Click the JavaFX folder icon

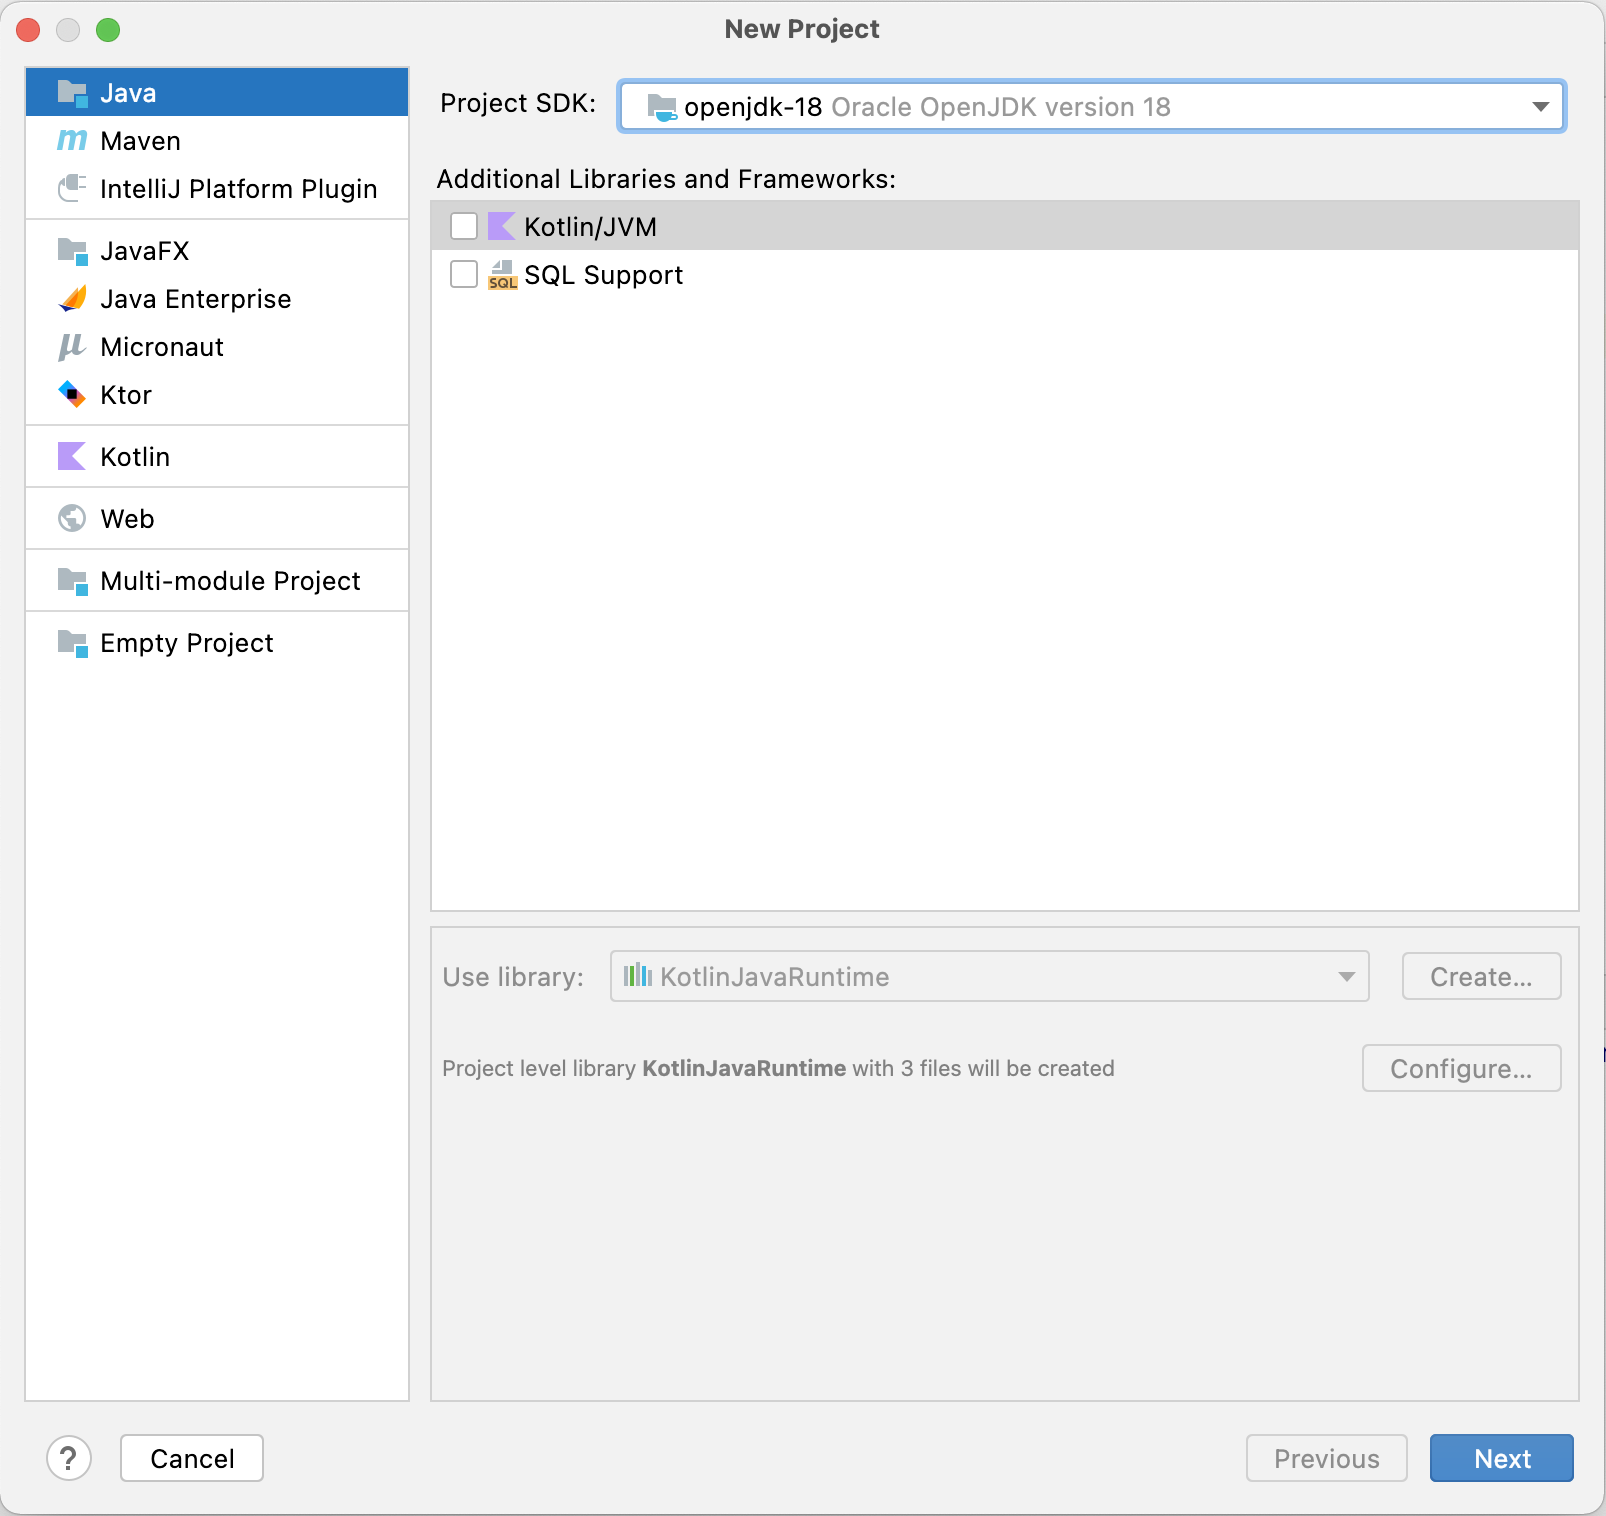point(72,251)
